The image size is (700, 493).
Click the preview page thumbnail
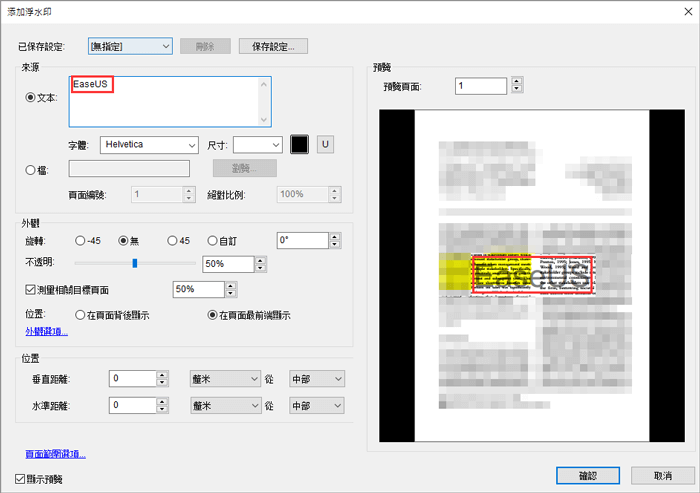(532, 276)
